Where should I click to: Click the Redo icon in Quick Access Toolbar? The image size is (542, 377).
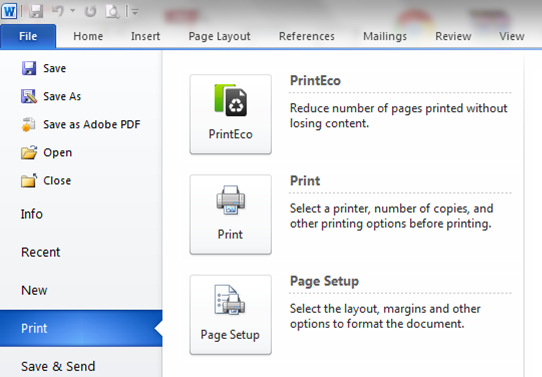point(91,11)
